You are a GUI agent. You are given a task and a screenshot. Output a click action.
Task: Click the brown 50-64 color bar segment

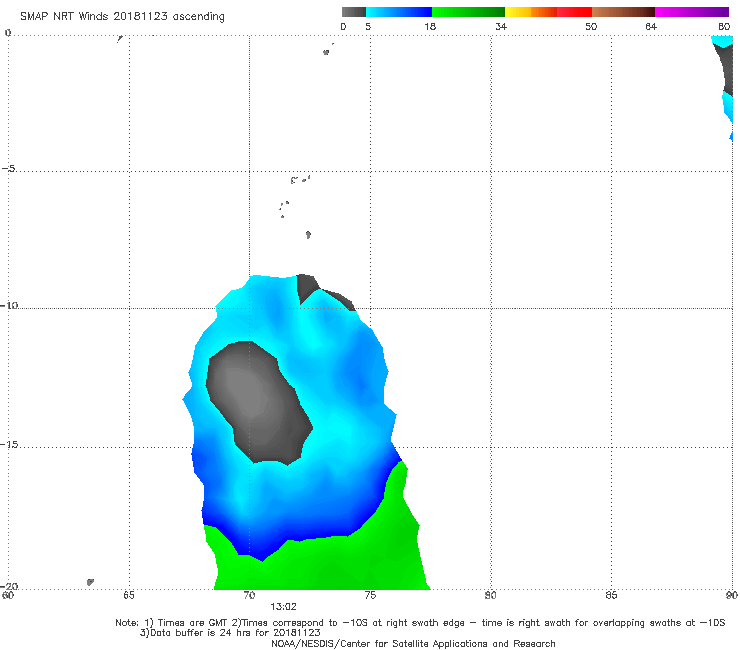623,12
